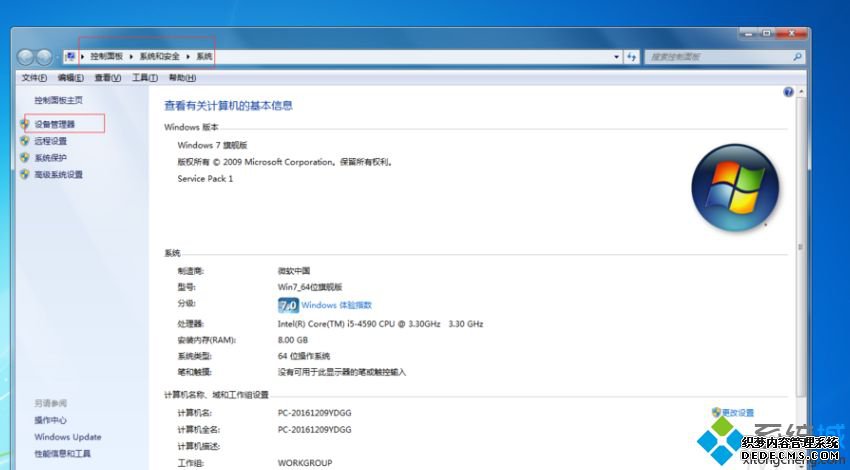Click the control panel icon in the address bar
This screenshot has height=470, width=850.
pos(70,56)
